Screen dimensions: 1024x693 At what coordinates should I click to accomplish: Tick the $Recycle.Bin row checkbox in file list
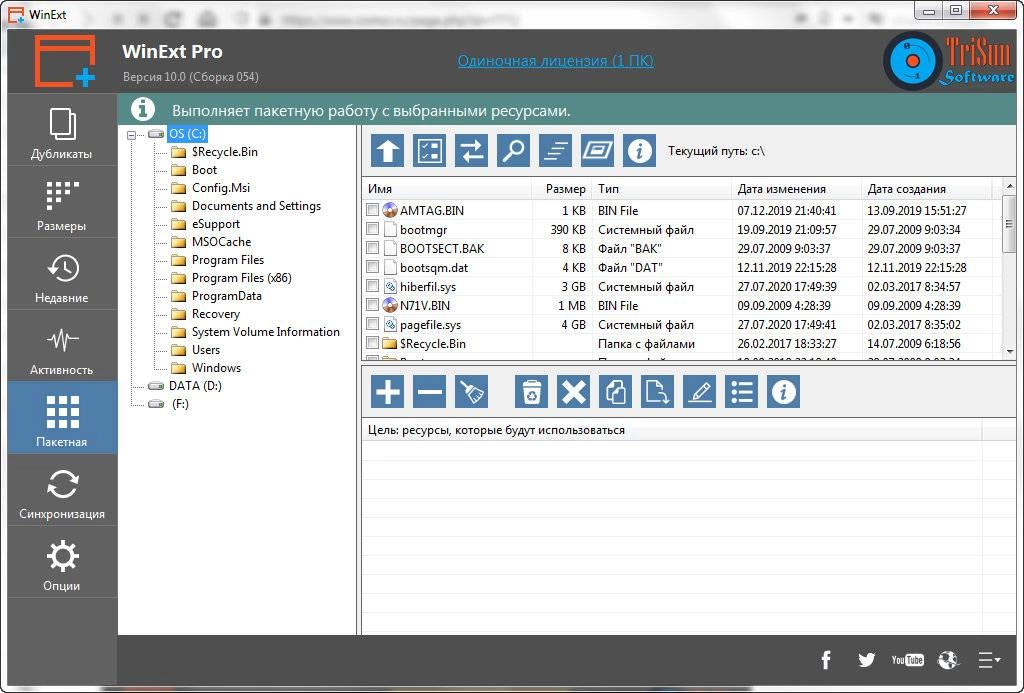(x=372, y=342)
